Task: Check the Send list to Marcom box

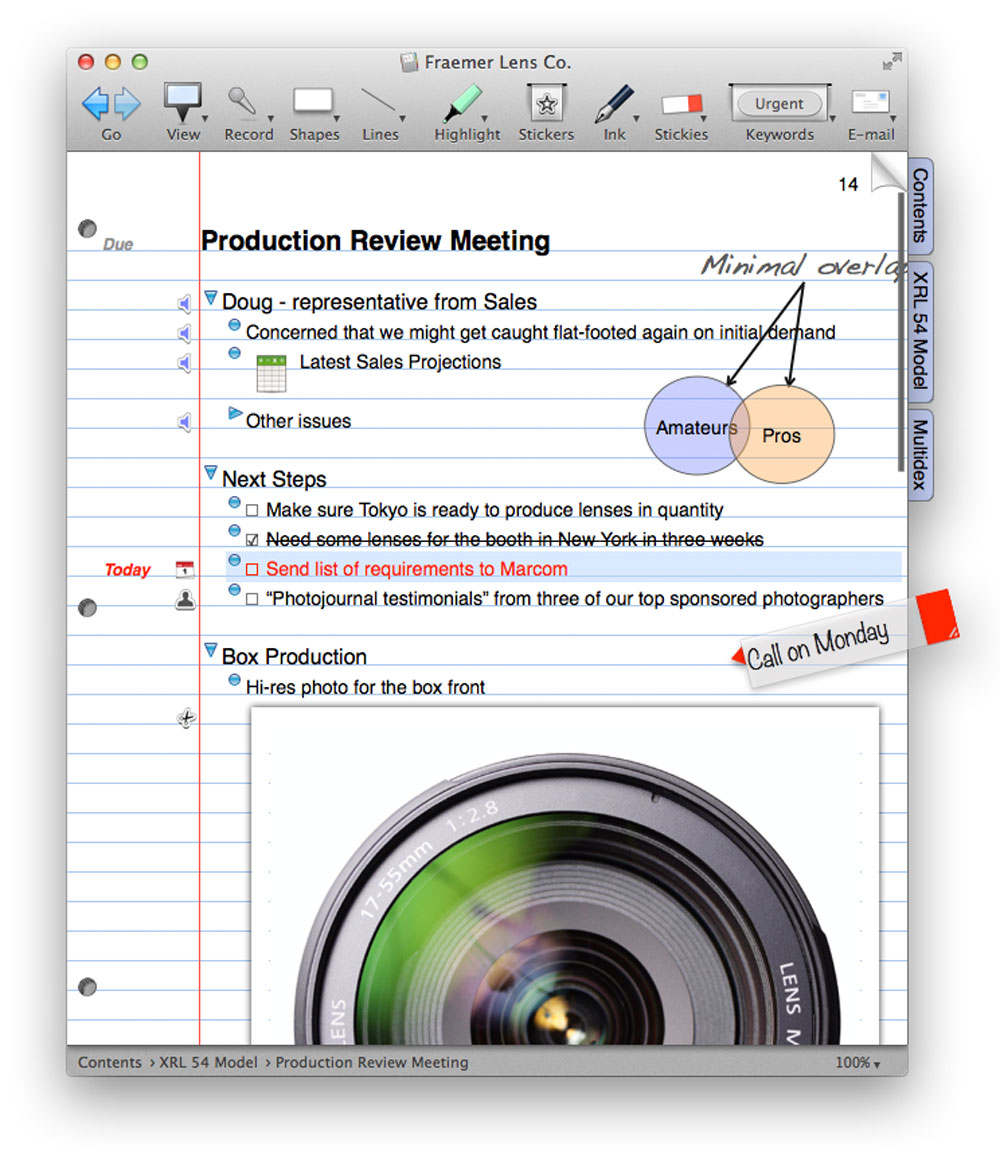Action: click(x=252, y=570)
